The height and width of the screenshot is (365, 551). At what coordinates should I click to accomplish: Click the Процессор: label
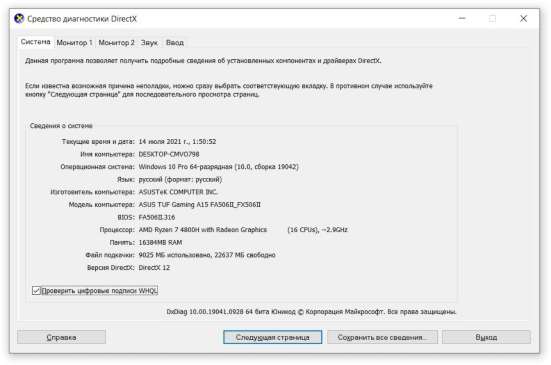pyautogui.click(x=117, y=230)
